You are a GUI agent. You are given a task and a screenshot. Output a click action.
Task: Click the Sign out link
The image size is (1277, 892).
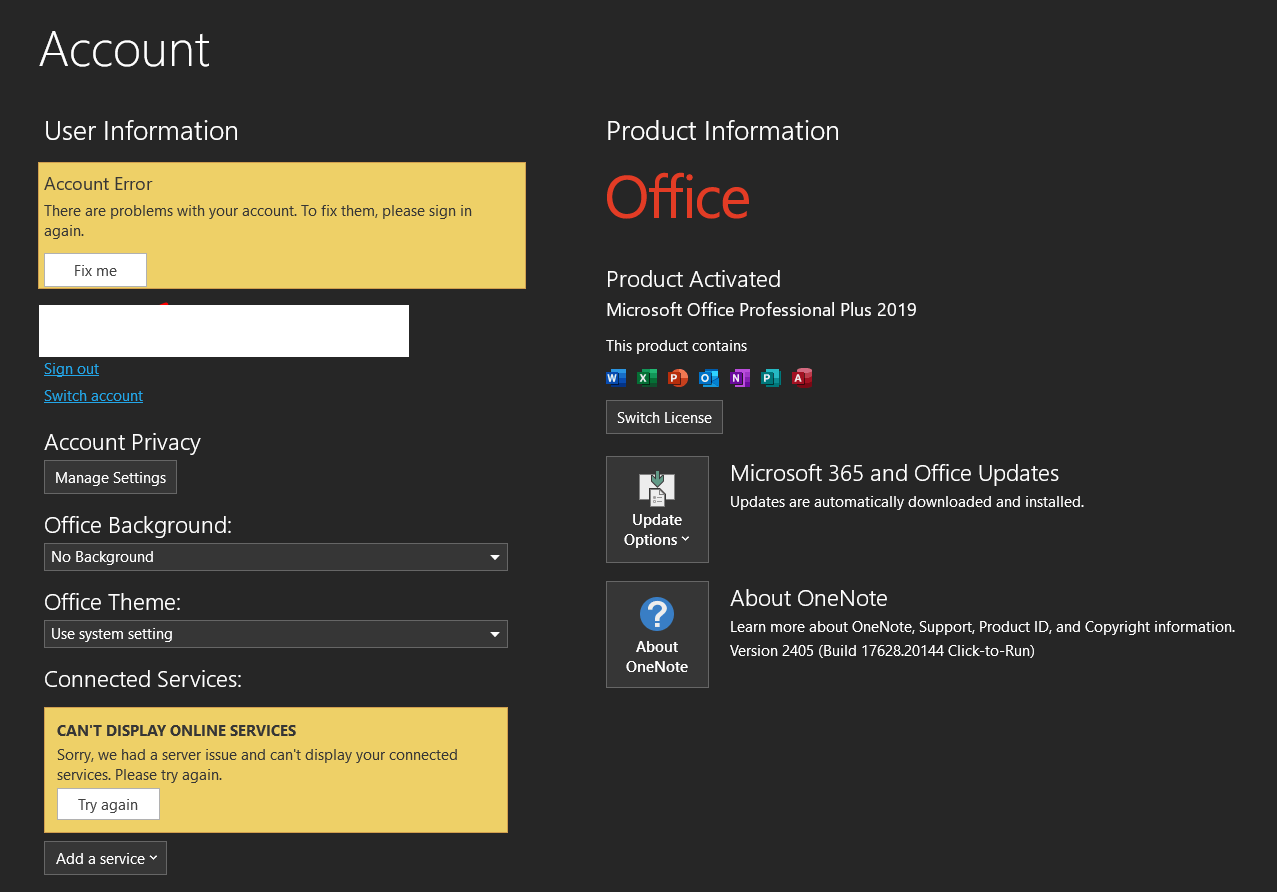(71, 369)
